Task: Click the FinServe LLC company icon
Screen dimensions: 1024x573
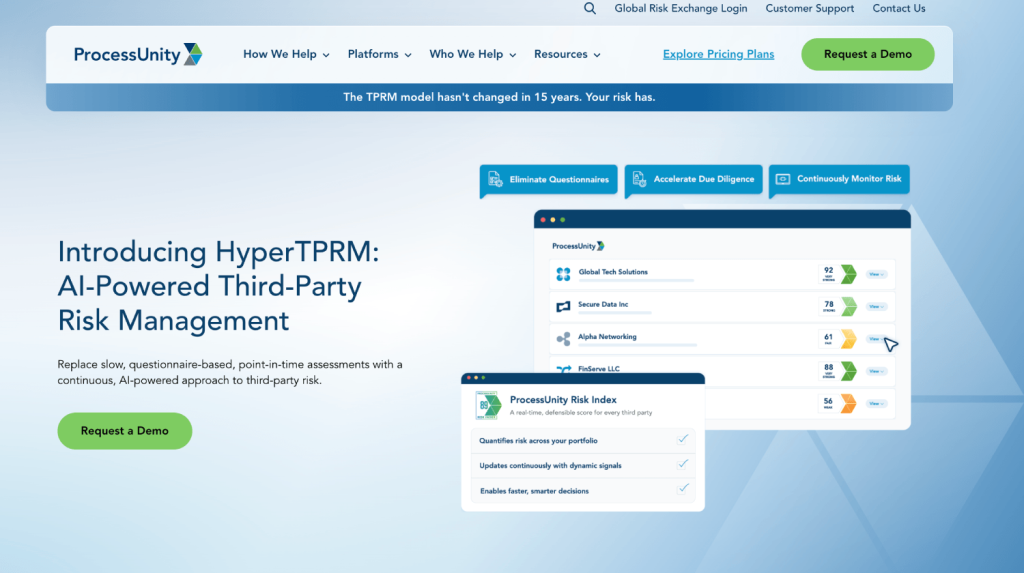Action: pyautogui.click(x=563, y=369)
